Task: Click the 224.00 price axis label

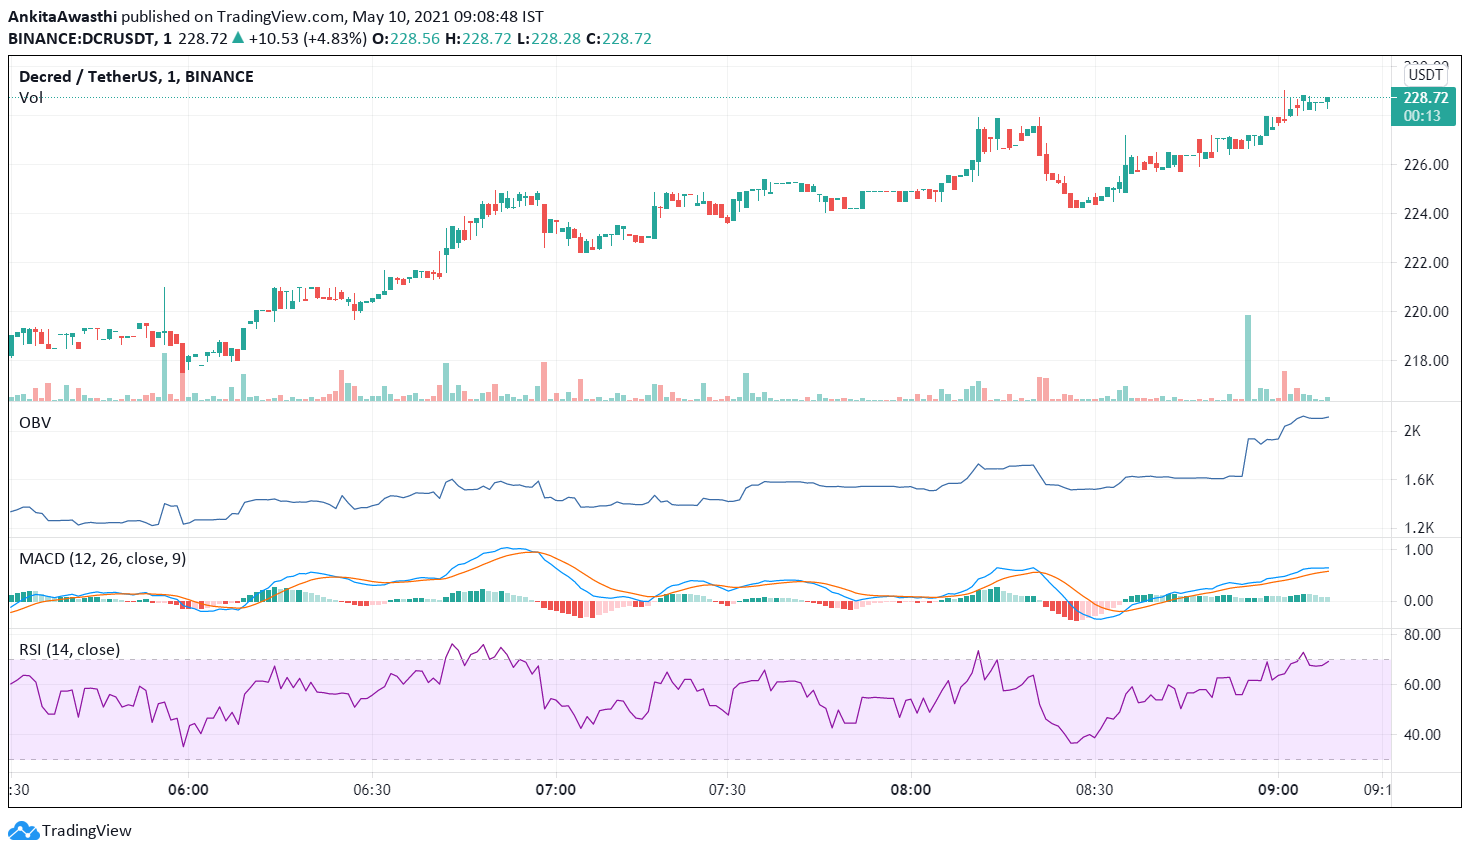Action: [x=1426, y=214]
